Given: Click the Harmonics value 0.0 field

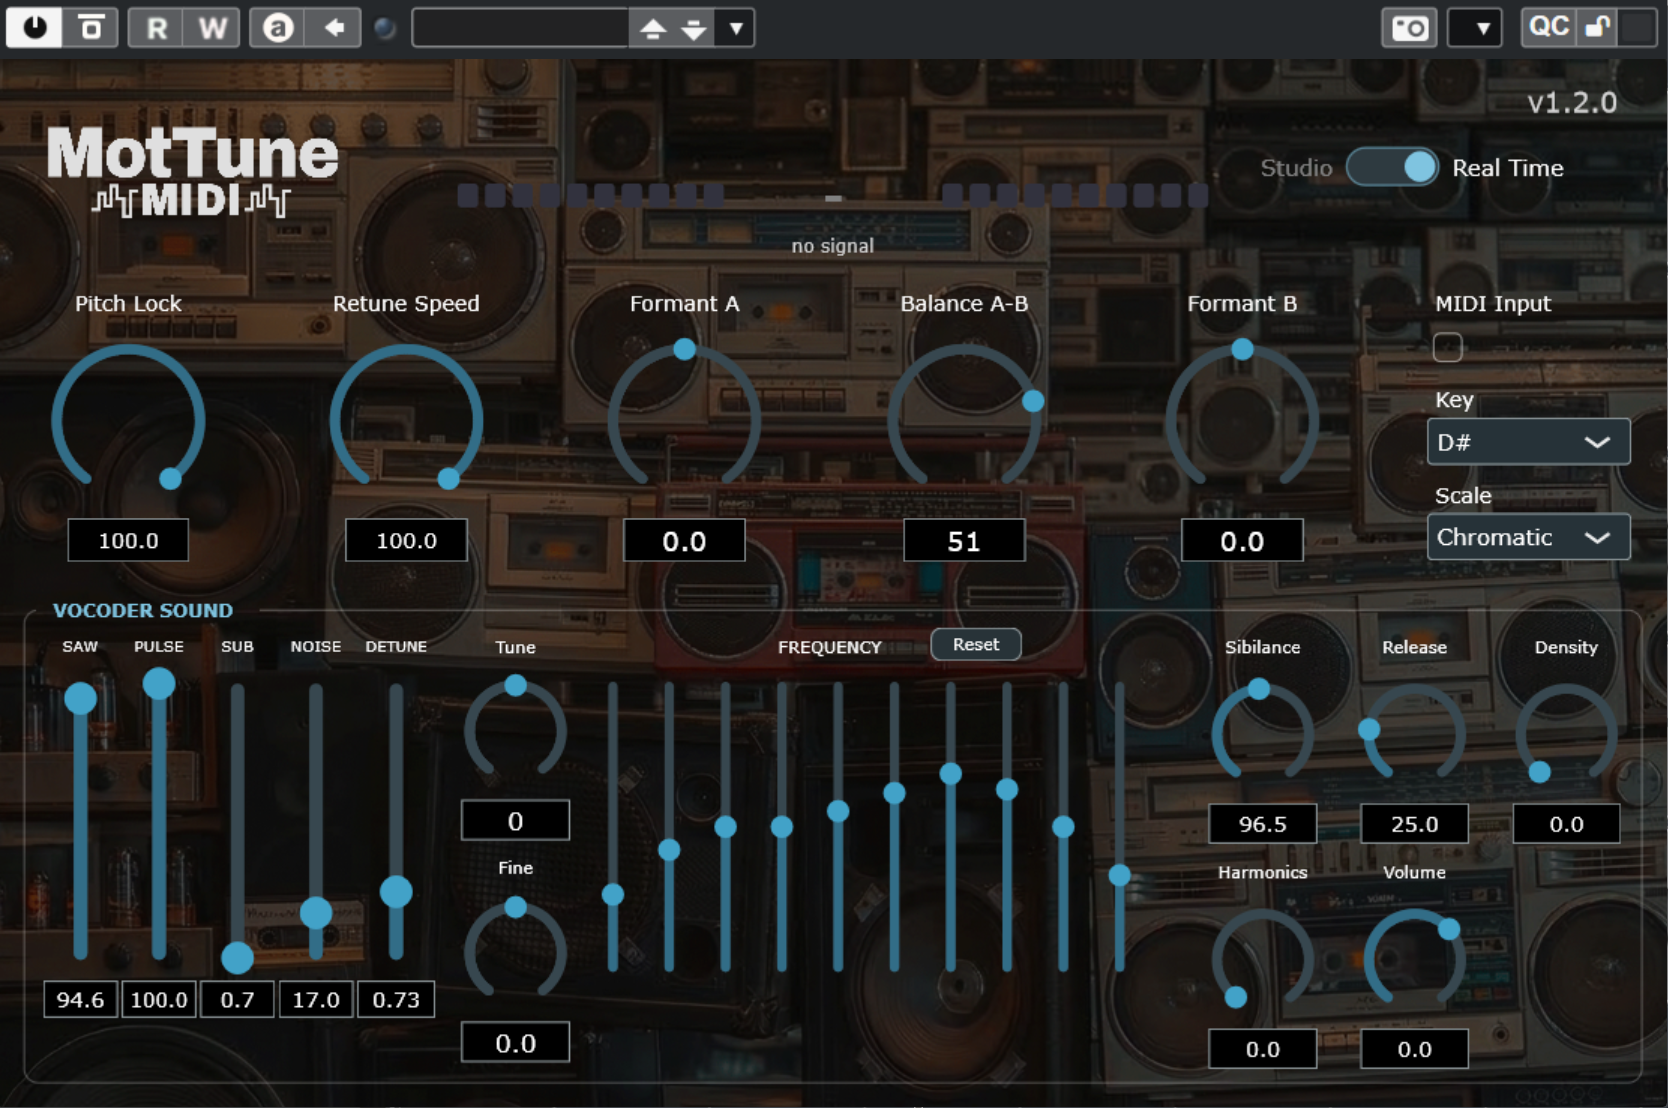Looking at the screenshot, I should pyautogui.click(x=1262, y=1049).
